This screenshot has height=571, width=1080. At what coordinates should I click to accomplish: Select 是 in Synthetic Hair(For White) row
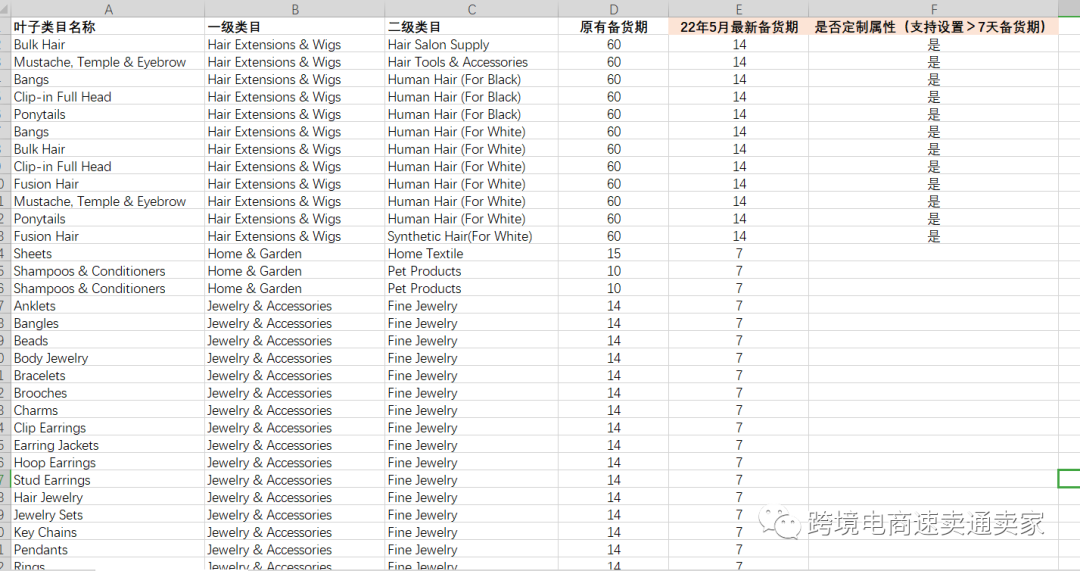(x=933, y=236)
